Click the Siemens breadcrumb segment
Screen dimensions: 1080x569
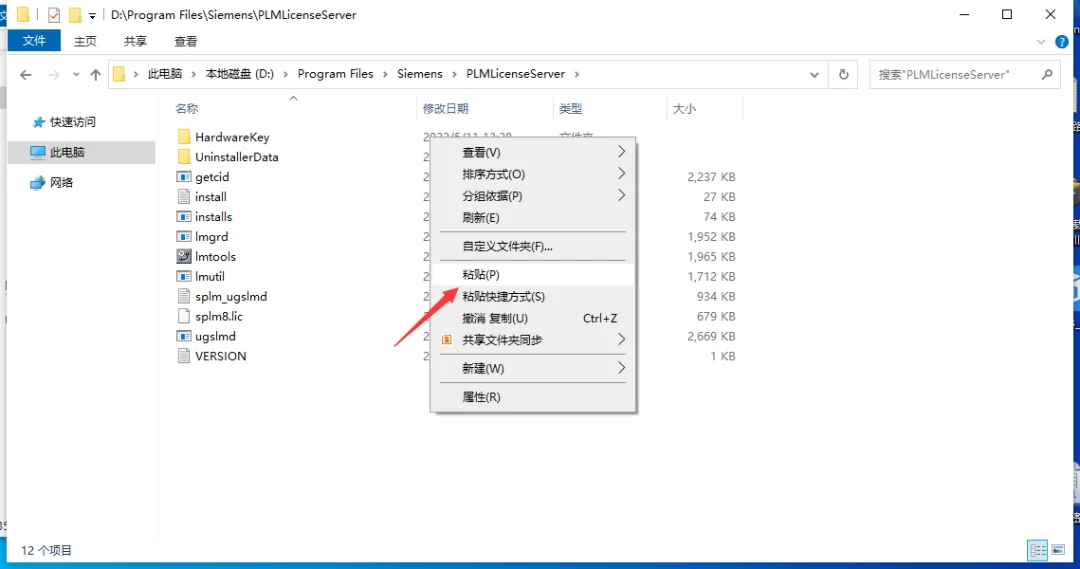pyautogui.click(x=419, y=74)
